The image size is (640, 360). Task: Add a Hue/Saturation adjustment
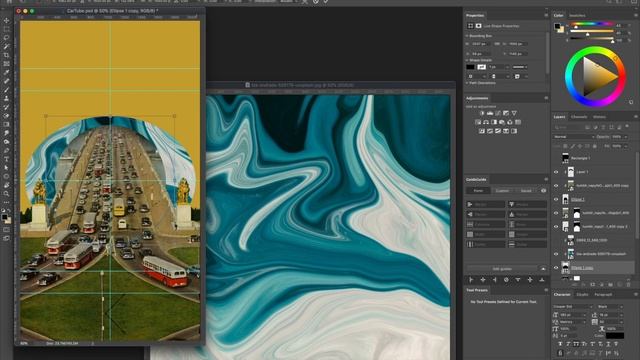478,122
